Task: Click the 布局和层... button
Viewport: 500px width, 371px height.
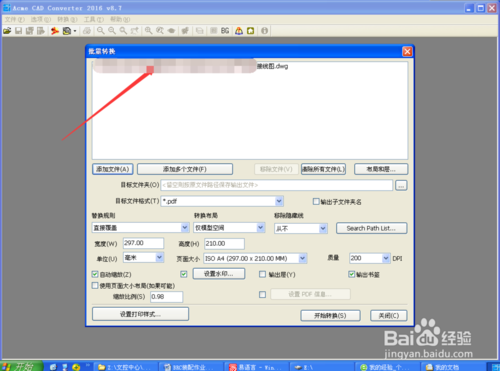Action: click(x=381, y=169)
